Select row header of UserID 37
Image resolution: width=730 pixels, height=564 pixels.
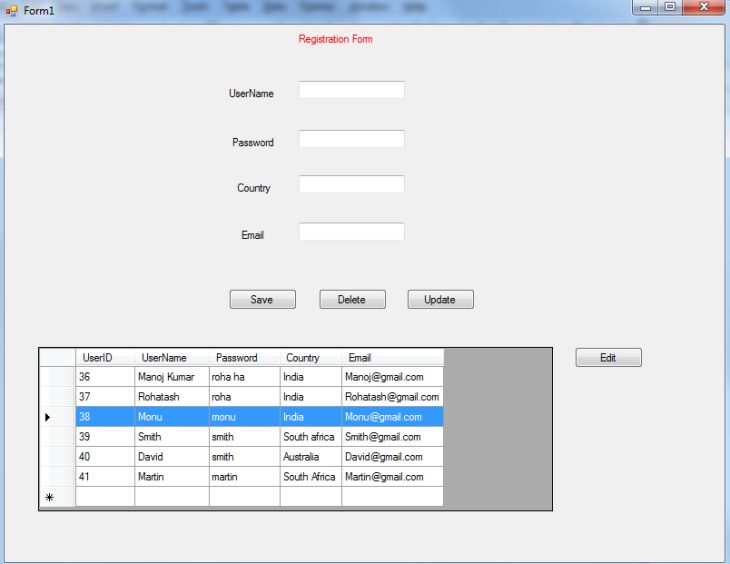click(58, 397)
